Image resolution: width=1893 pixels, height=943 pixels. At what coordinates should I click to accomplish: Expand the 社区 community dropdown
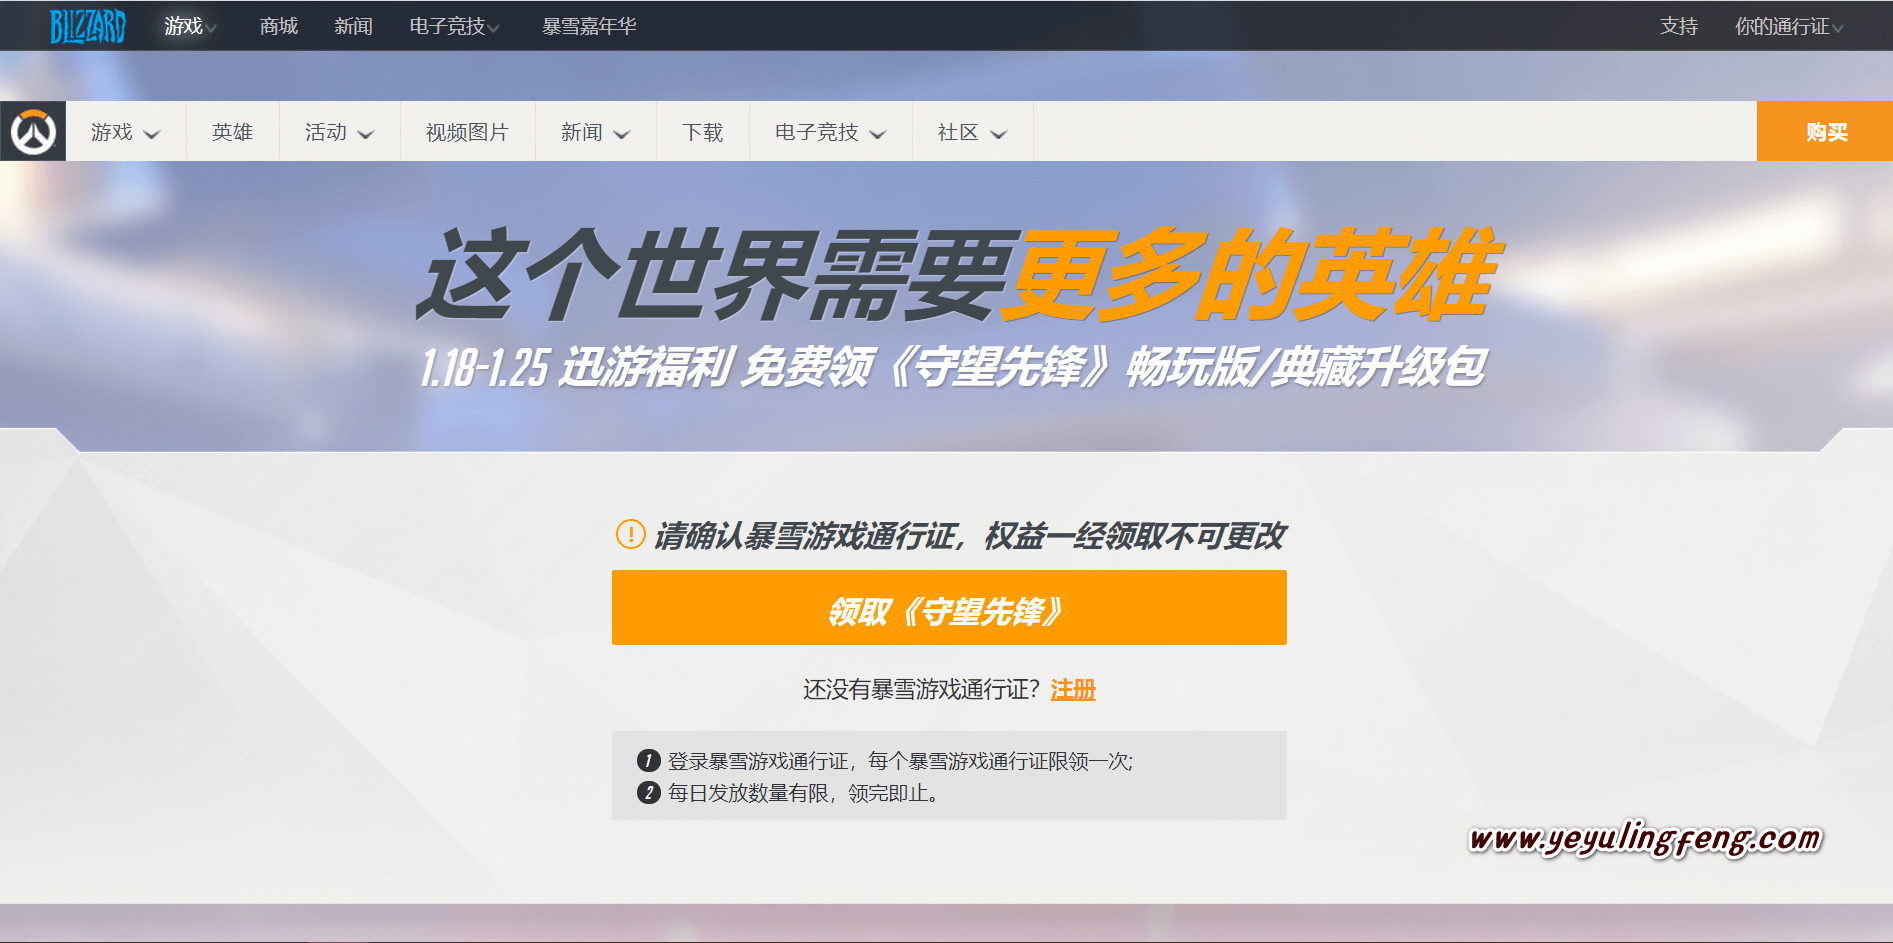point(972,132)
